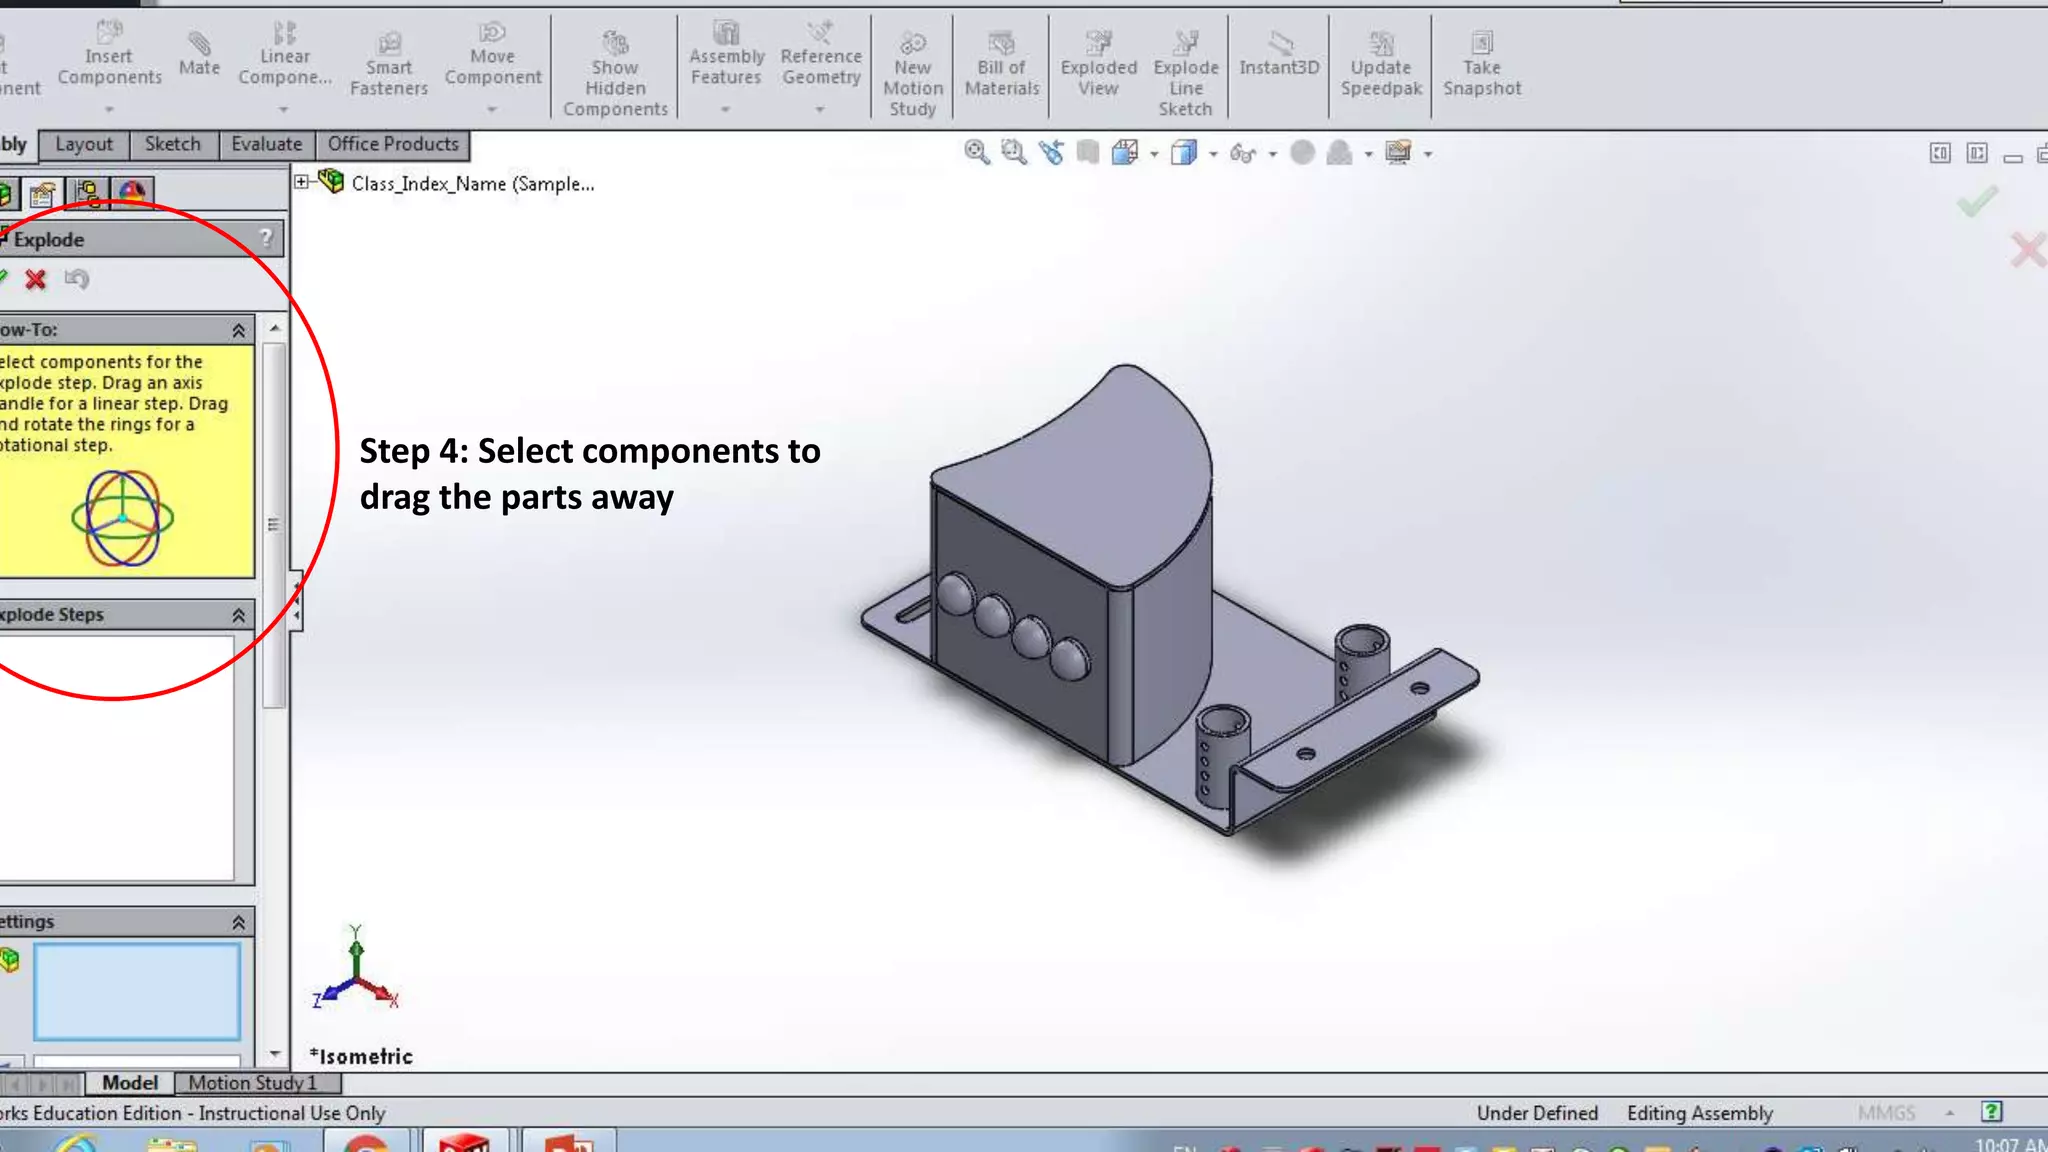The image size is (2048, 1152).
Task: Open Explode panel help question mark
Action: tap(266, 238)
